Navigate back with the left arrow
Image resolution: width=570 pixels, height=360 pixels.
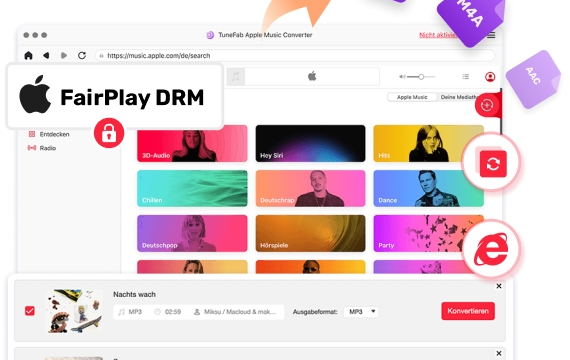click(x=46, y=56)
